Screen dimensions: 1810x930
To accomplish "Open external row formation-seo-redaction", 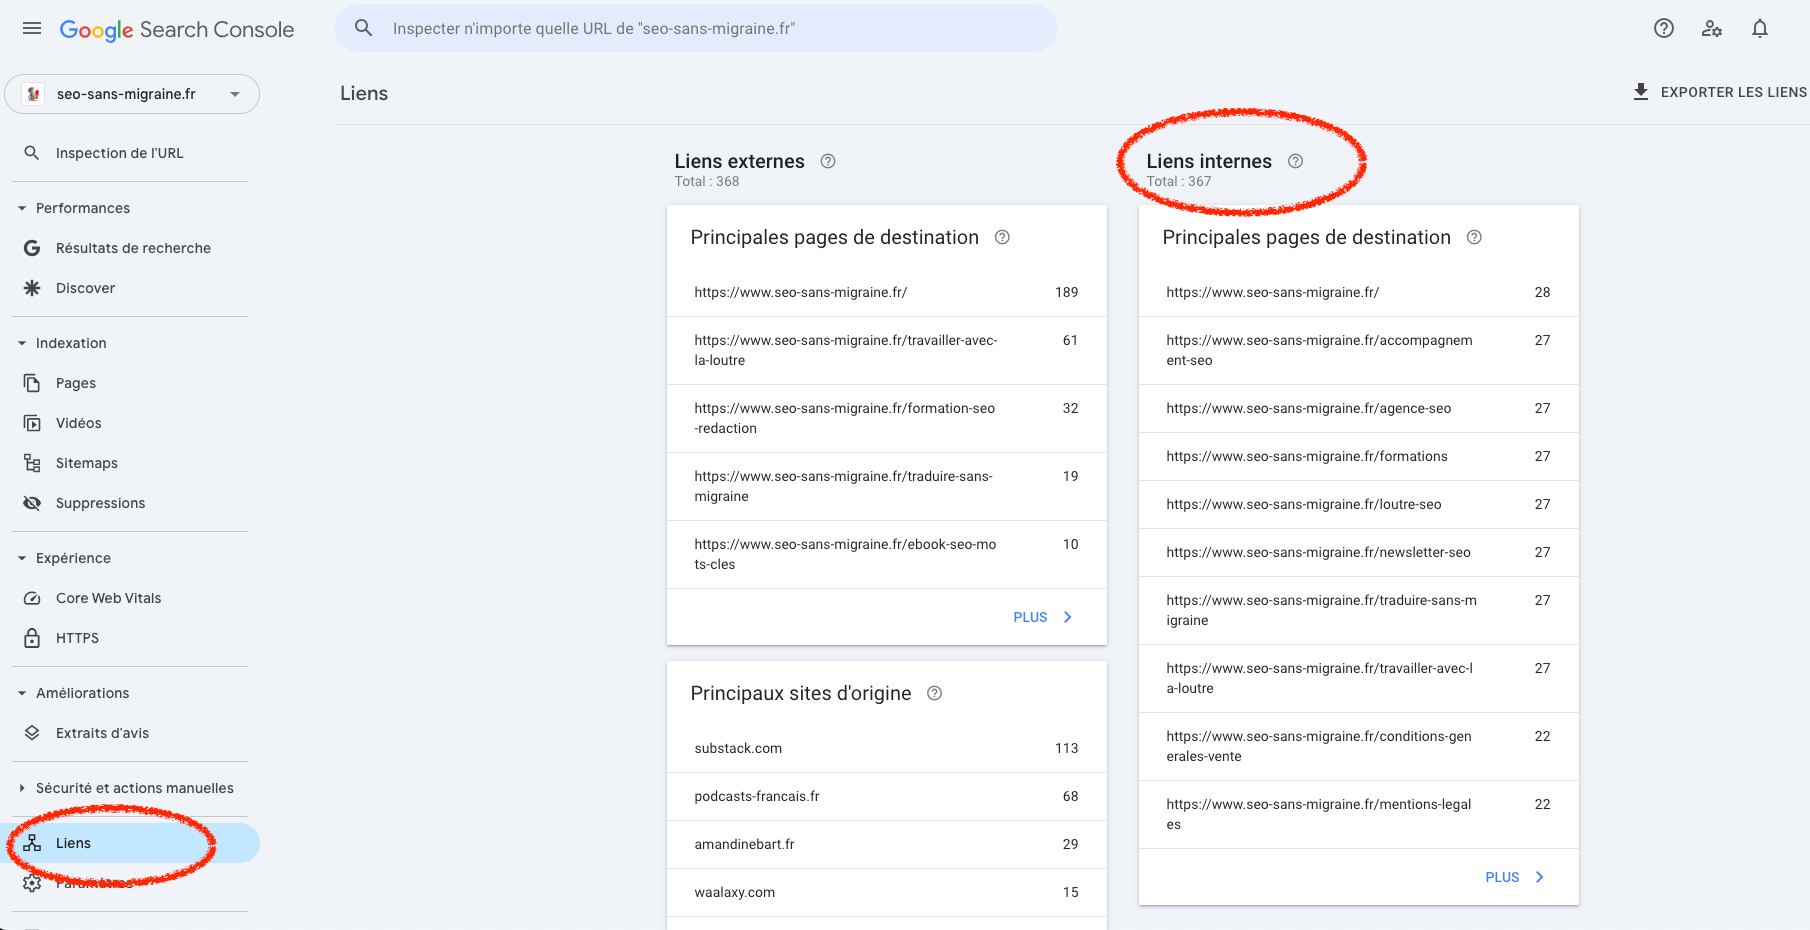I will [x=887, y=418].
